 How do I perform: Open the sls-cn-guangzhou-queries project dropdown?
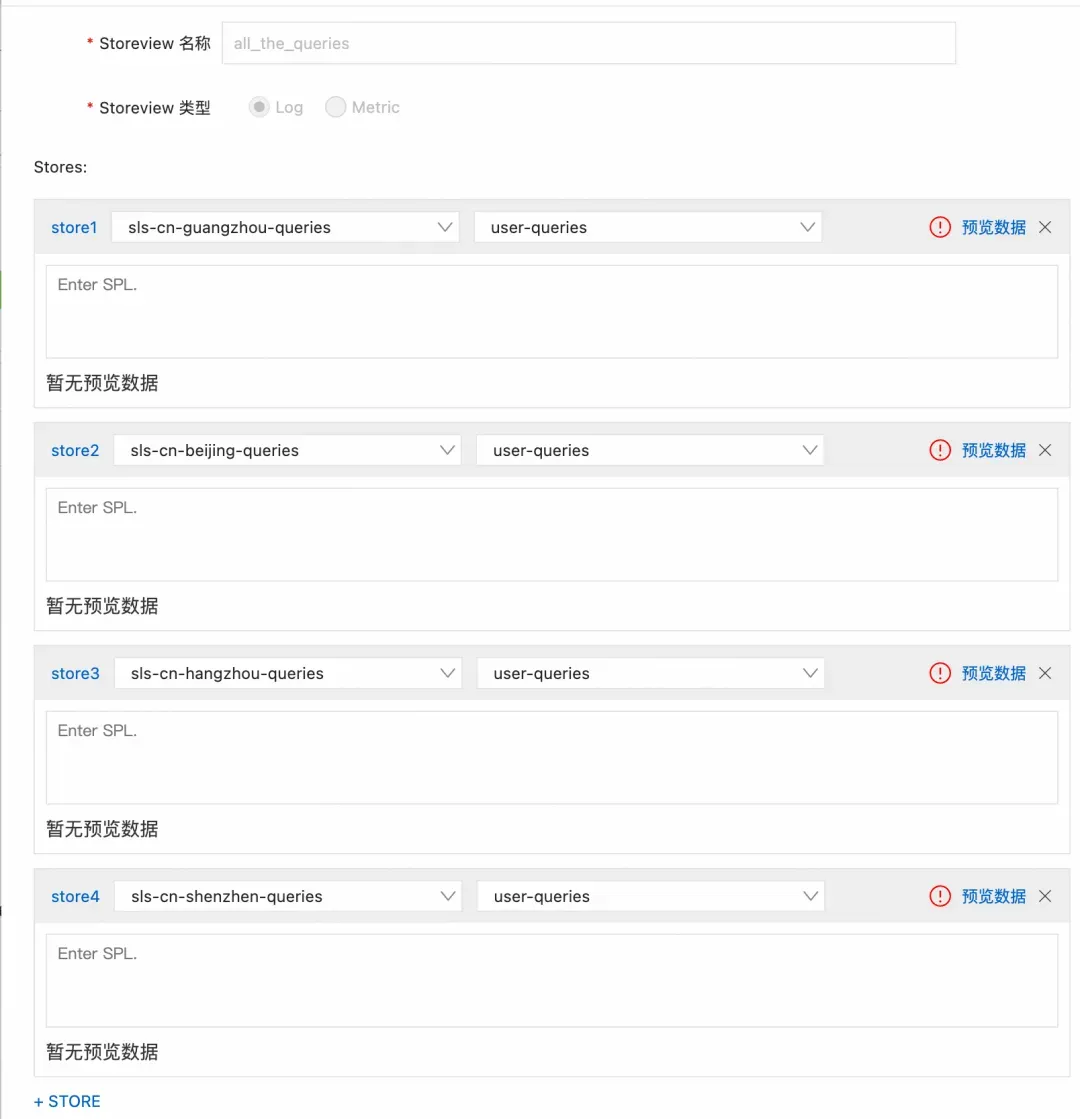coord(285,227)
